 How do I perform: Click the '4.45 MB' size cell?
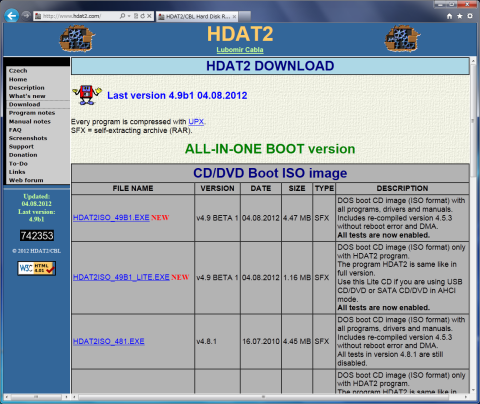[x=297, y=341]
